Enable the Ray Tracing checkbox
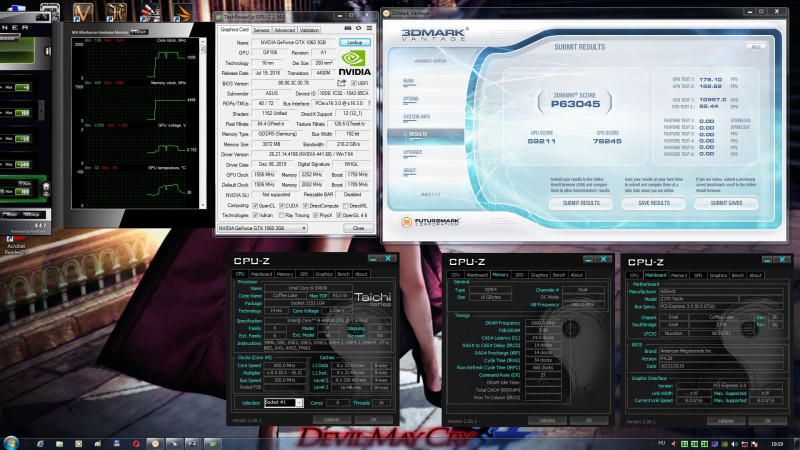The image size is (800, 450). pyautogui.click(x=282, y=215)
